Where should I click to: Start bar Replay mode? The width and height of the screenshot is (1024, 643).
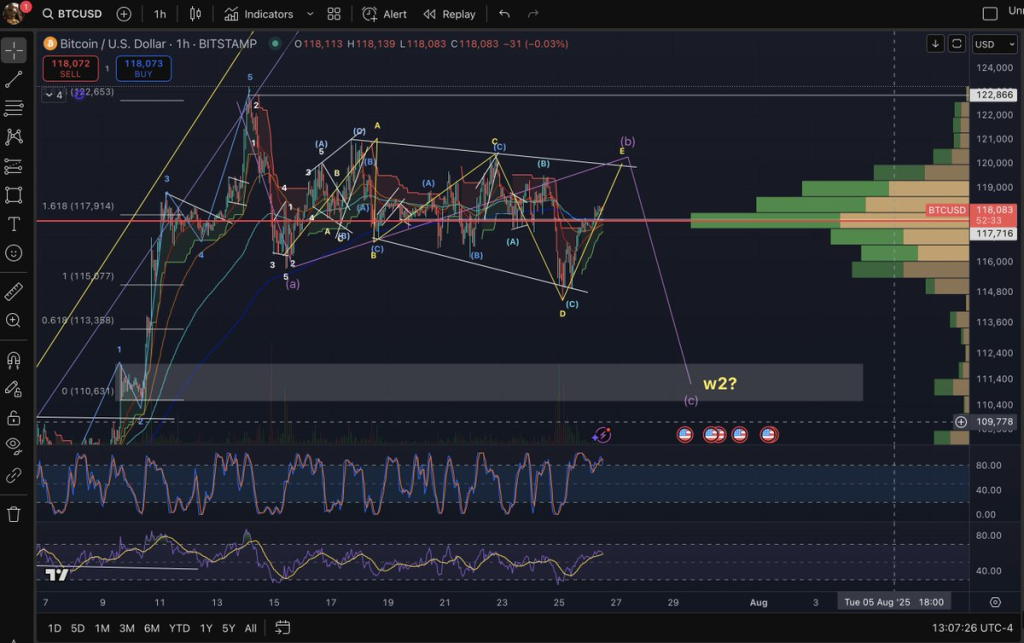pyautogui.click(x=449, y=14)
